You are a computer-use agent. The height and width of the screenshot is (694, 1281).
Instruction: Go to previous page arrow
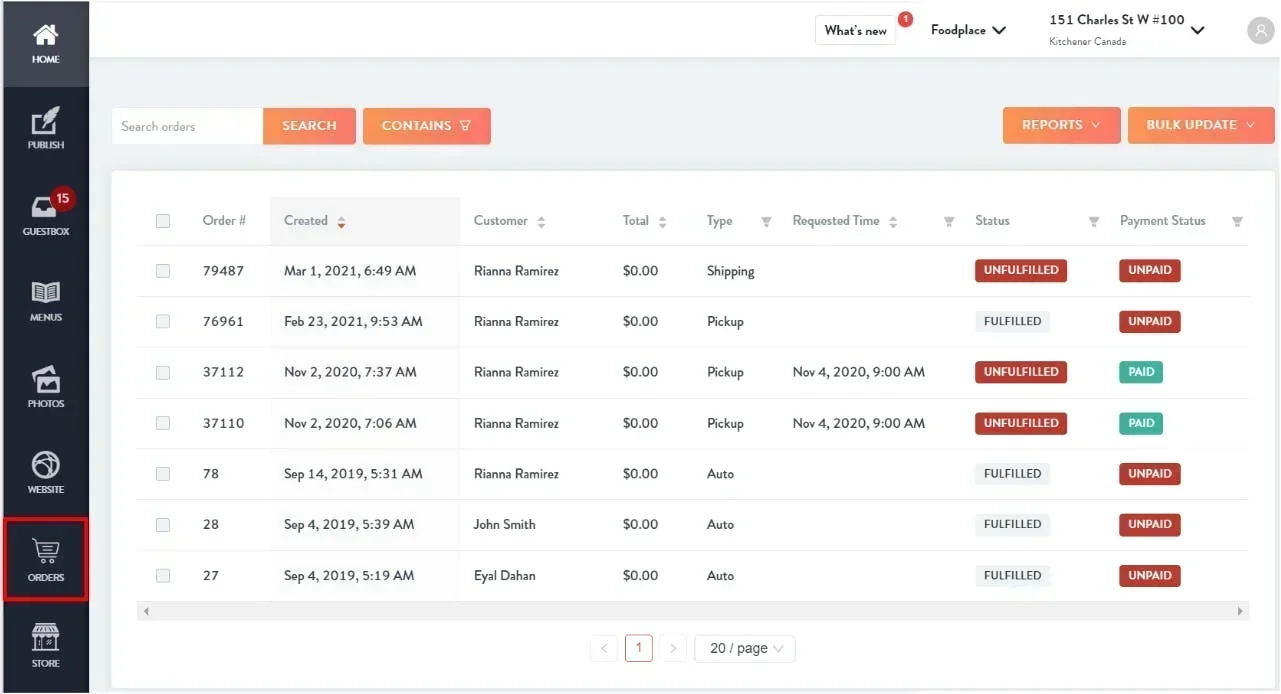click(x=604, y=648)
